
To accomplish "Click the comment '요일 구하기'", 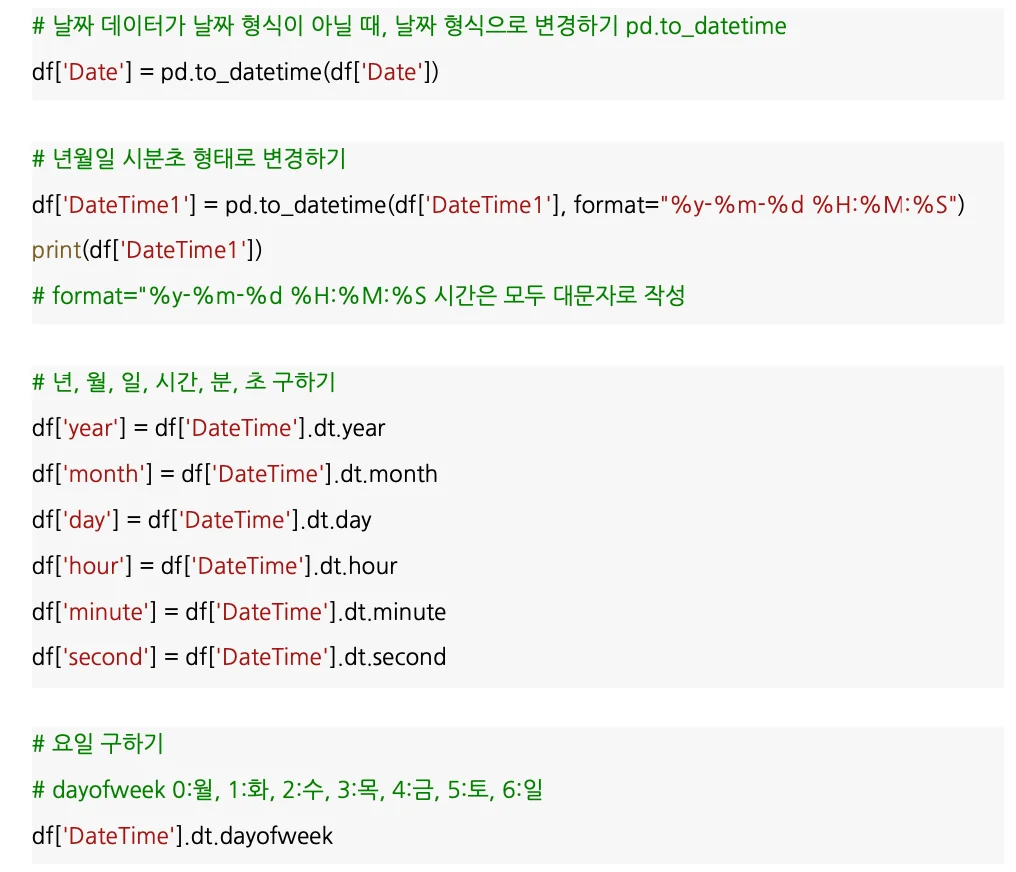I will pyautogui.click(x=98, y=744).
